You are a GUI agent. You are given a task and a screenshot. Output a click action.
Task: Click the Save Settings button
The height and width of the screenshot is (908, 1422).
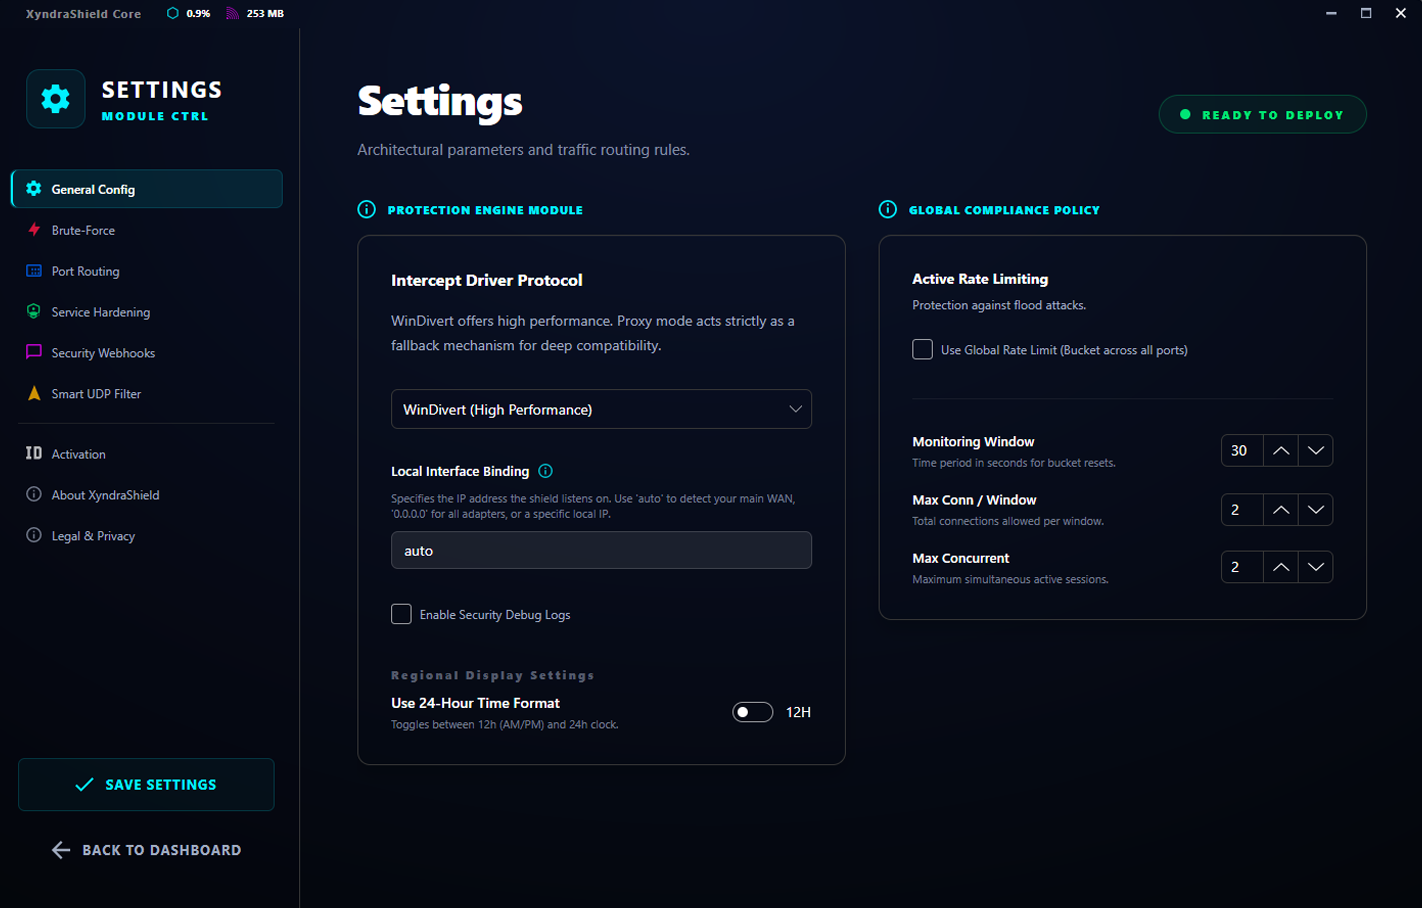[x=146, y=785]
